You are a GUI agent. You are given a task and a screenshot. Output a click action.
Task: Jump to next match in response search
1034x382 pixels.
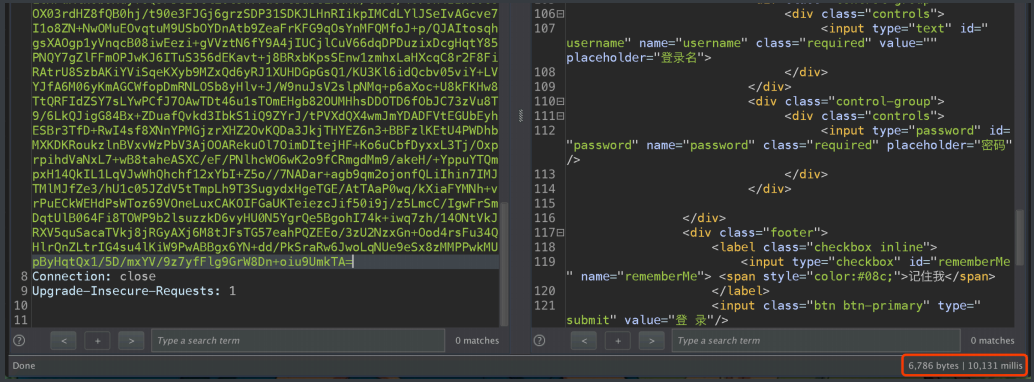pyautogui.click(x=652, y=340)
